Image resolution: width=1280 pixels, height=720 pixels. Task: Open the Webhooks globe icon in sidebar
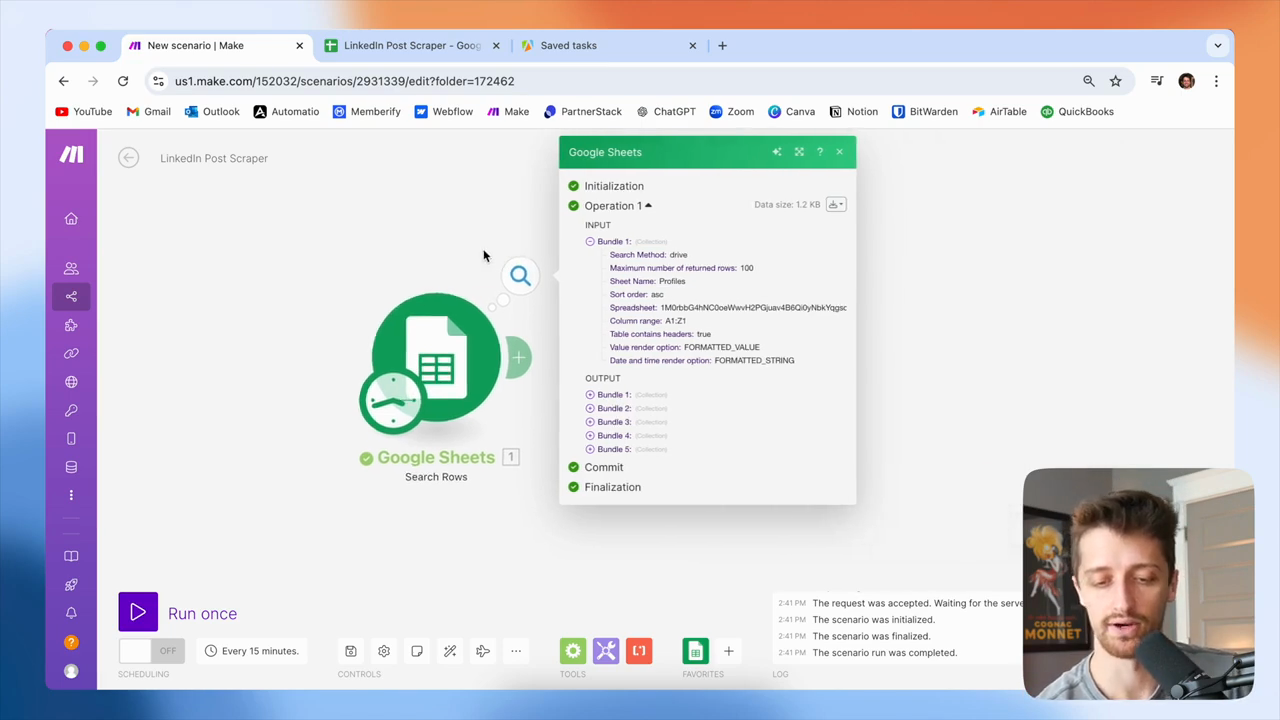tap(71, 382)
